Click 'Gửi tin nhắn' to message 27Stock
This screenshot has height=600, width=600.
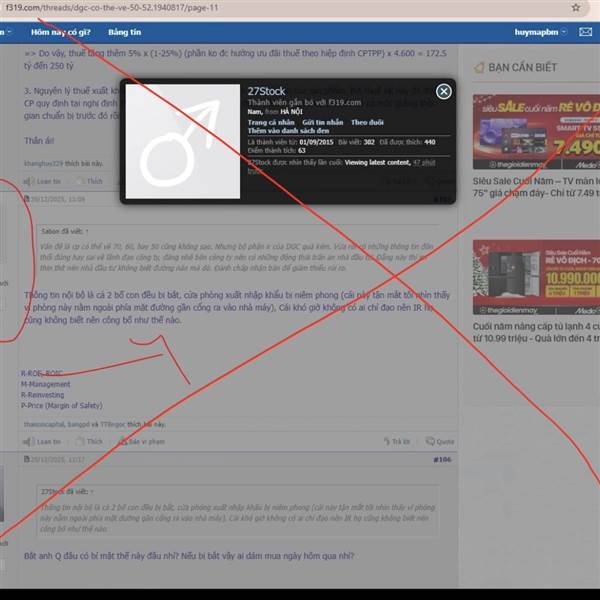[323, 122]
